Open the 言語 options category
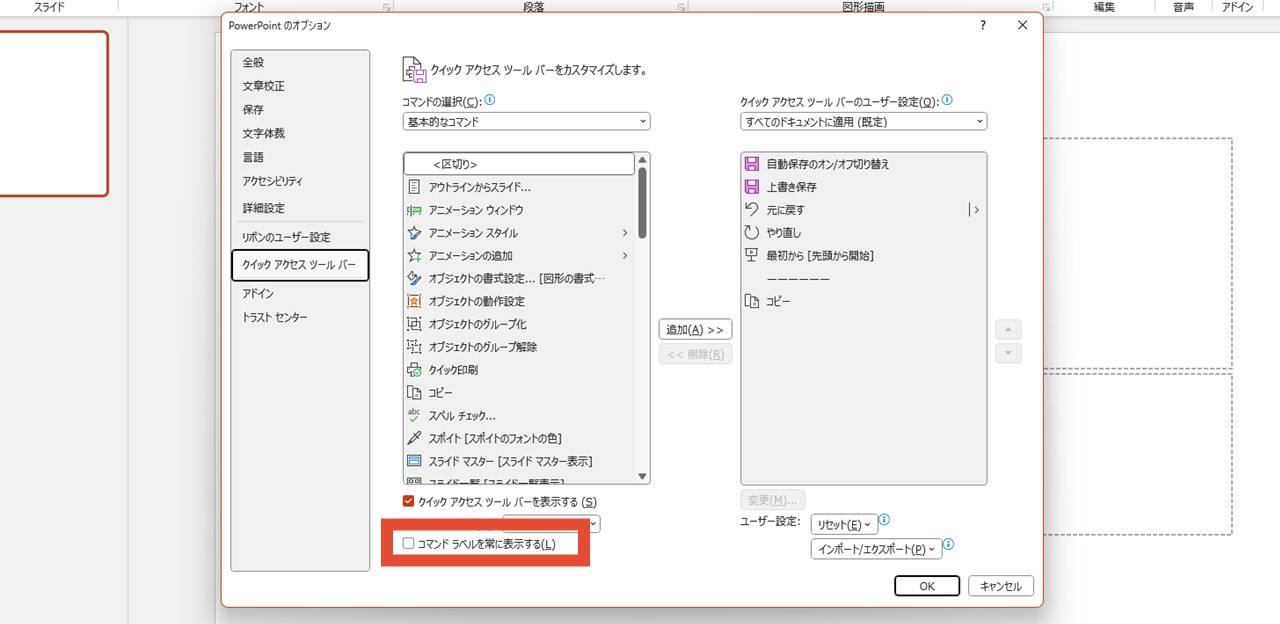The image size is (1280, 624). pyautogui.click(x=300, y=158)
